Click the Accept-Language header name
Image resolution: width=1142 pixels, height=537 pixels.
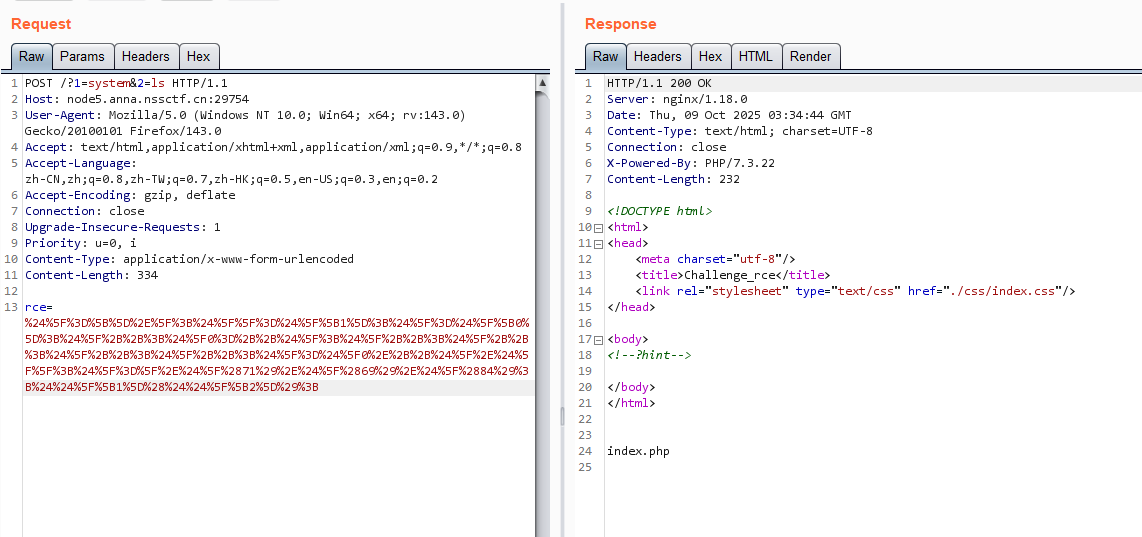click(79, 163)
